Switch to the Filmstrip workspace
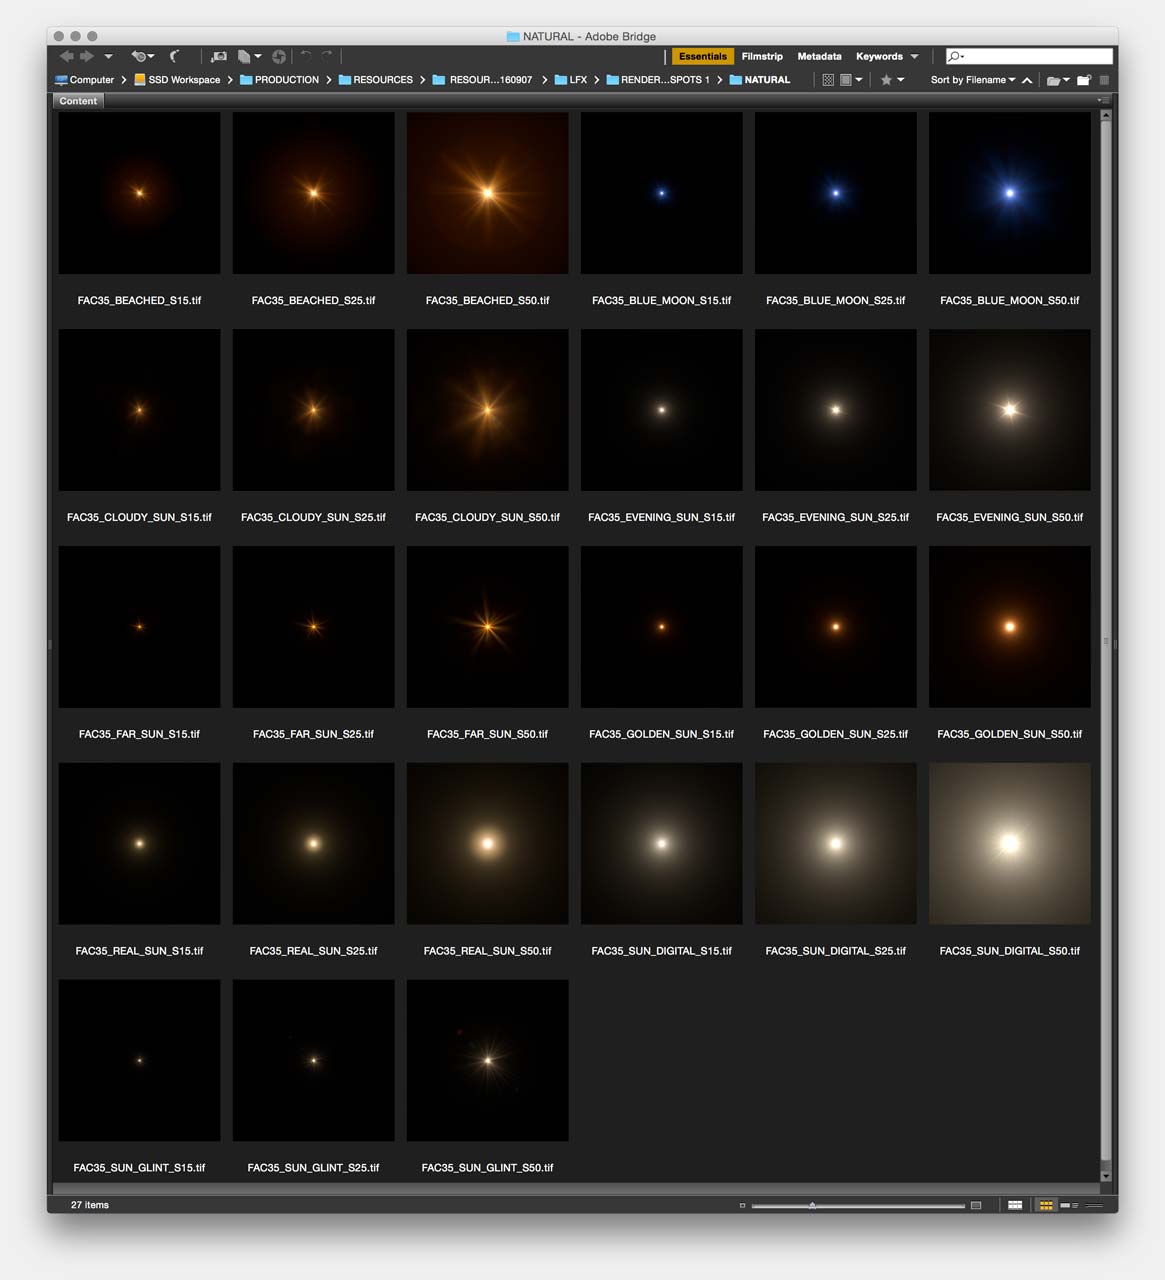This screenshot has width=1165, height=1280. point(762,57)
